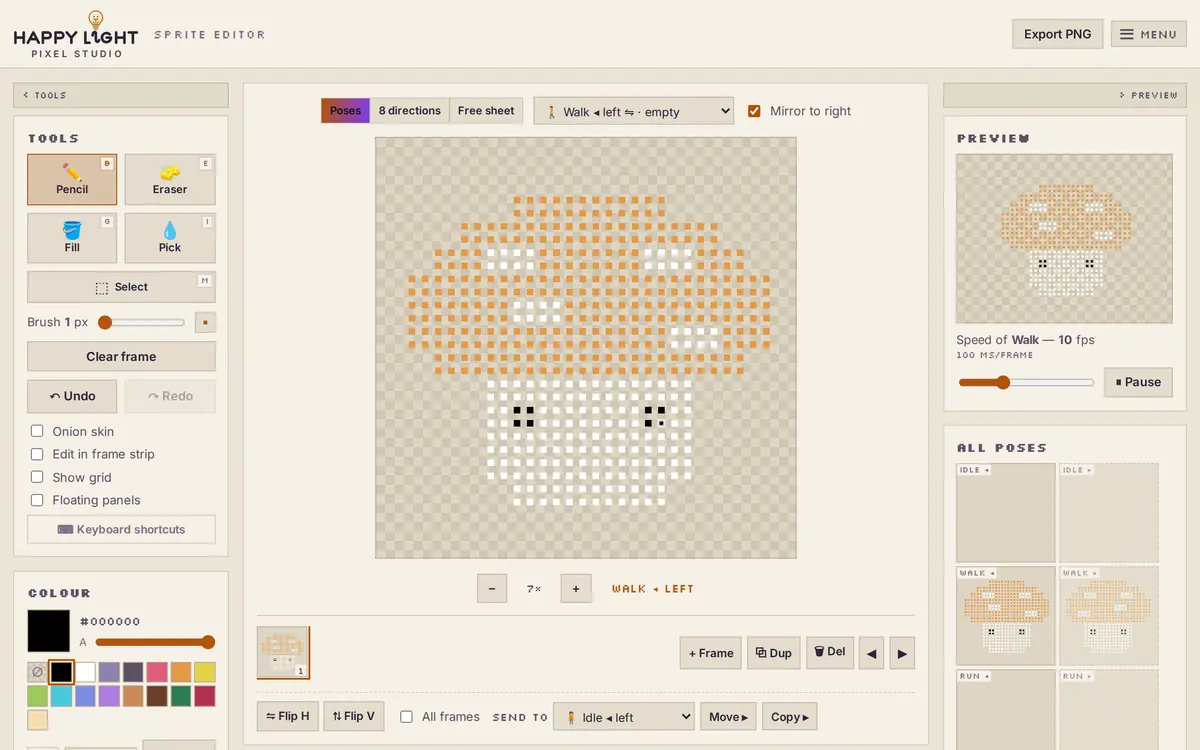Click the greyed-out Redo button
The height and width of the screenshot is (750, 1200).
170,396
